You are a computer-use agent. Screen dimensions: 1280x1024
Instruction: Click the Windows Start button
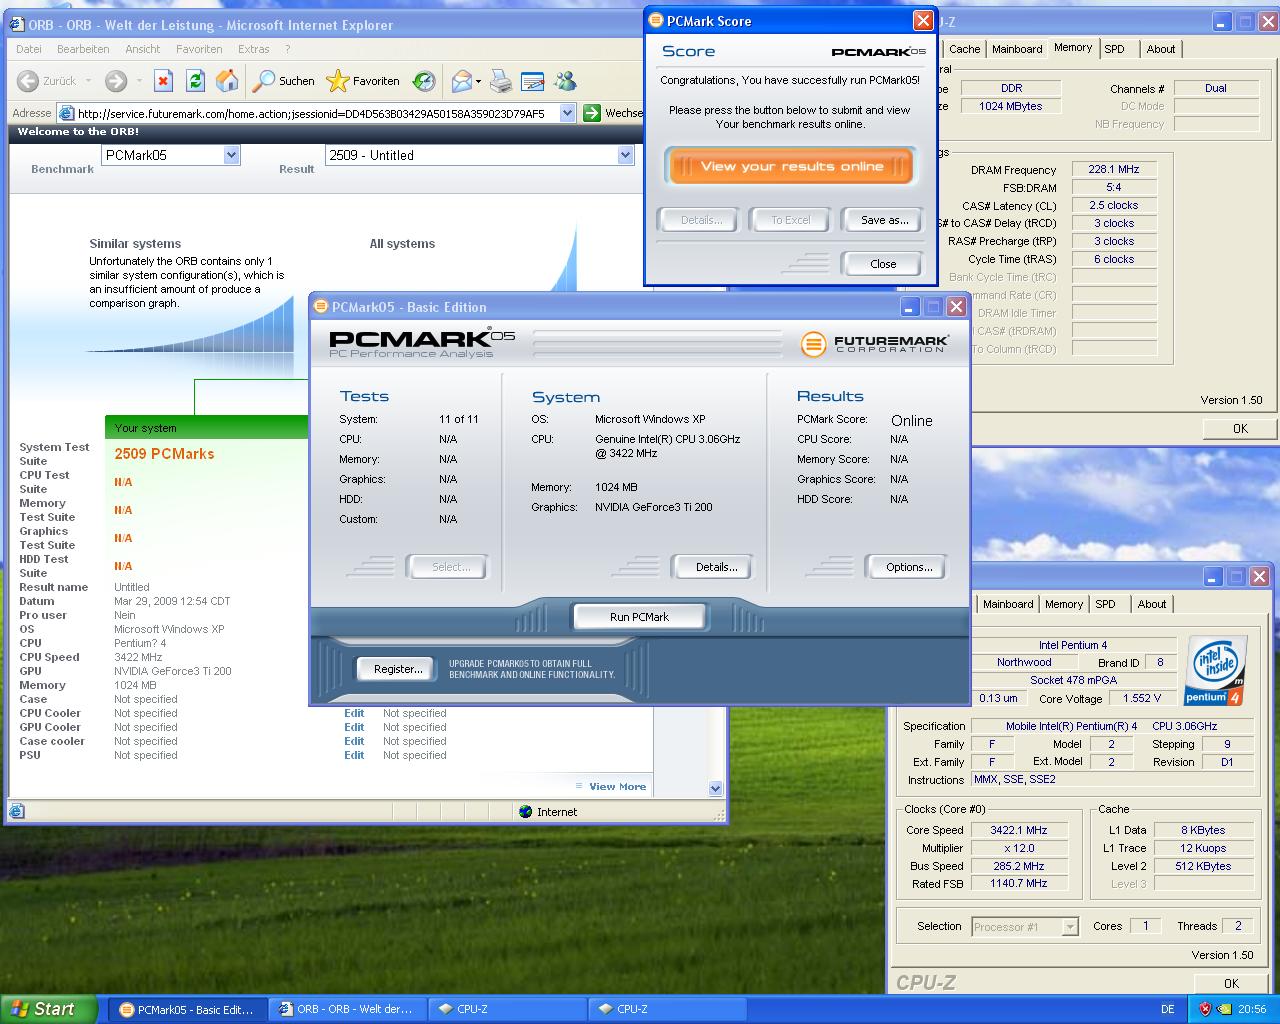click(49, 1009)
